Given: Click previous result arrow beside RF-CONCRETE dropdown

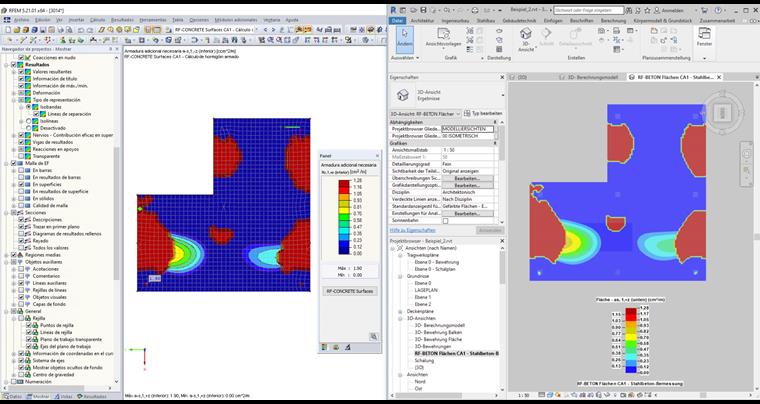Looking at the screenshot, I should 266,30.
